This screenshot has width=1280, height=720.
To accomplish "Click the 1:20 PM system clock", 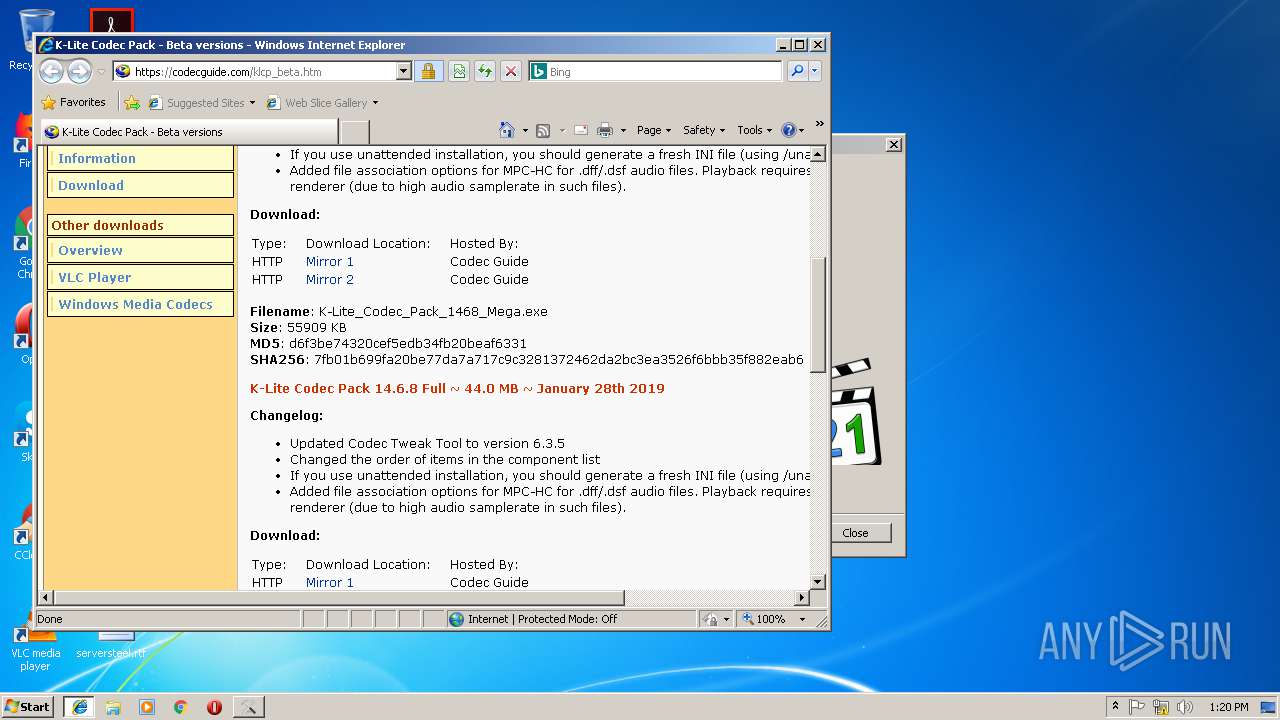I will (1229, 706).
